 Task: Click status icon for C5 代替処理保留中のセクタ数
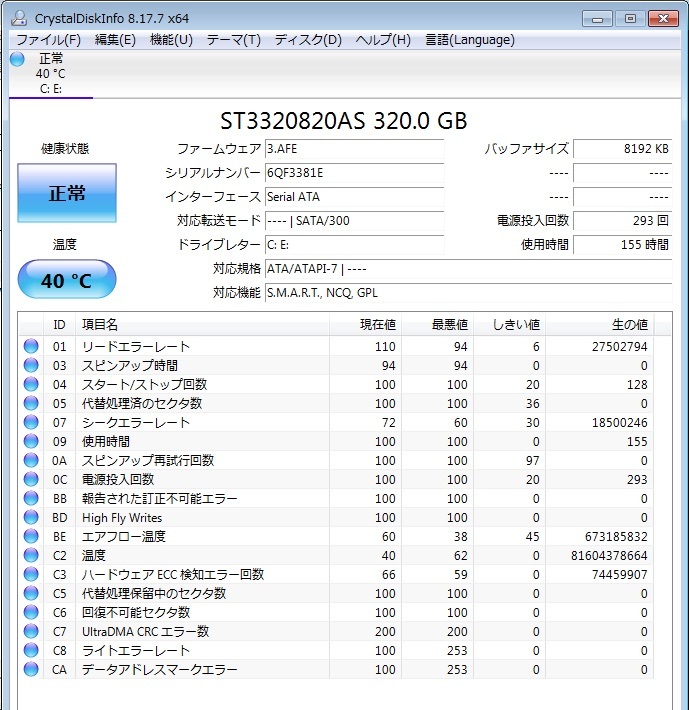click(x=31, y=593)
